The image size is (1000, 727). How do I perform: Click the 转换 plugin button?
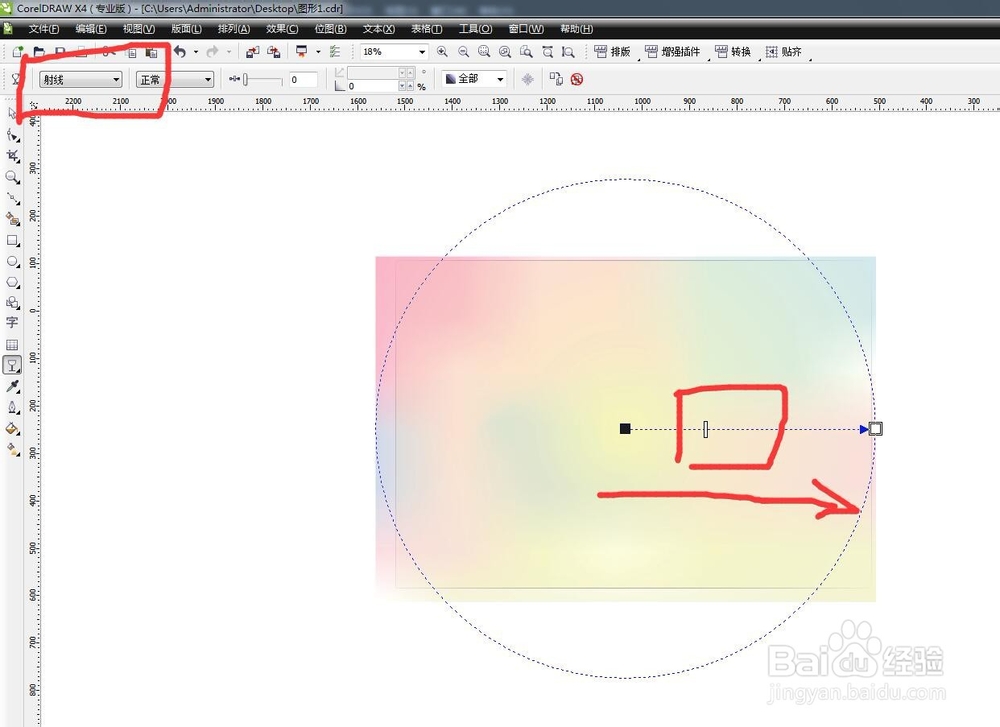pyautogui.click(x=733, y=52)
